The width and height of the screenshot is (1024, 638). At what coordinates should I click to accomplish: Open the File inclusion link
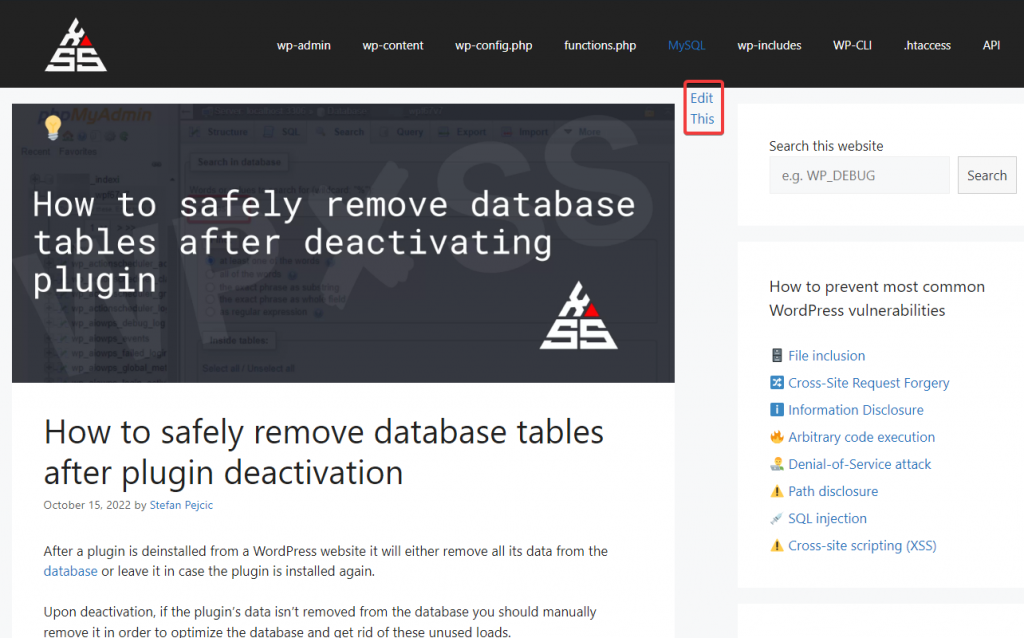pyautogui.click(x=826, y=356)
